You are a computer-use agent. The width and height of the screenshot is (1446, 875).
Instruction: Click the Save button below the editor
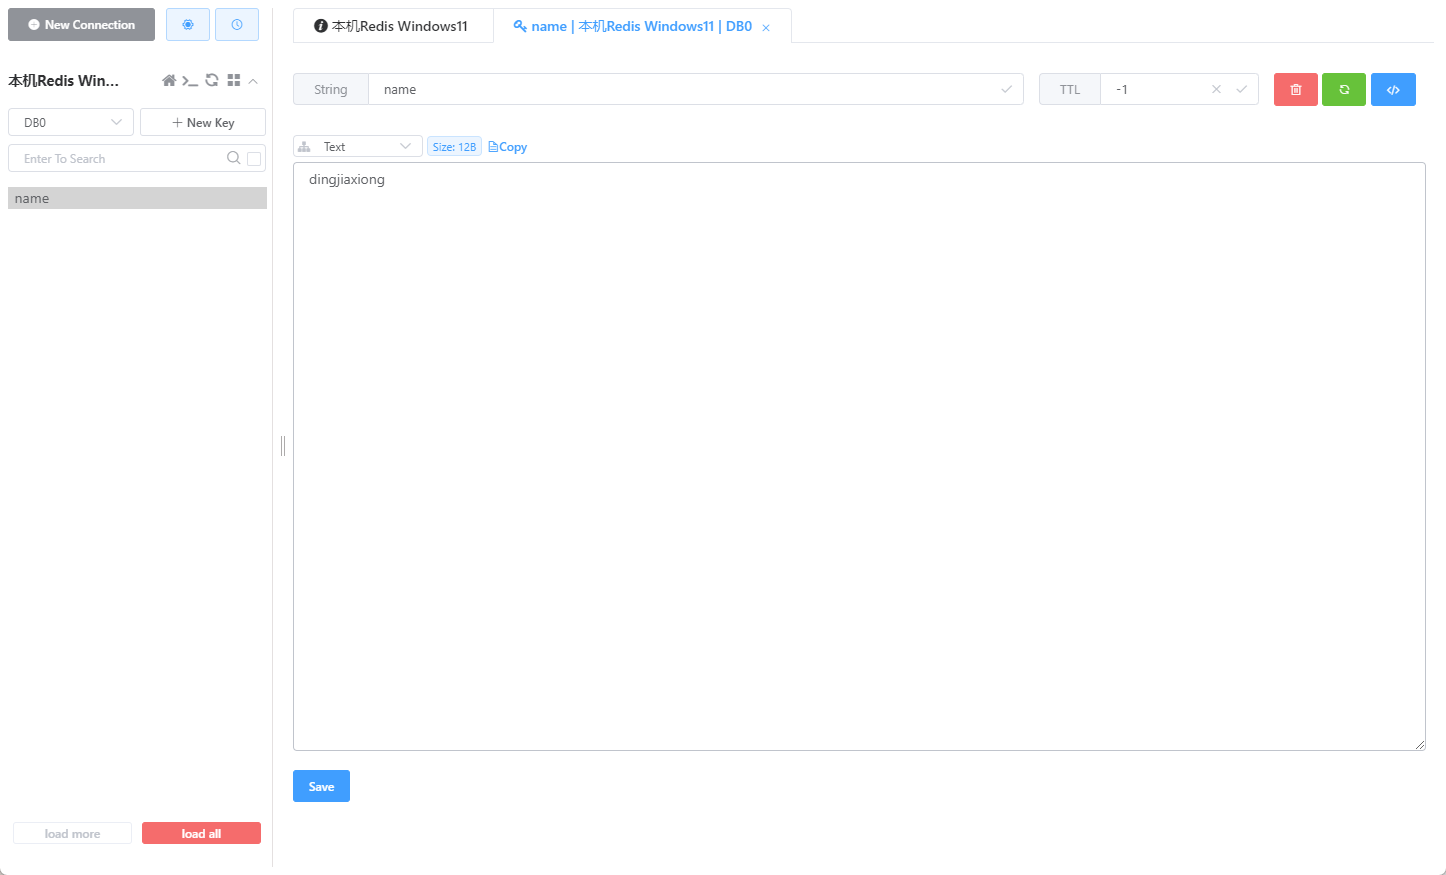click(321, 786)
